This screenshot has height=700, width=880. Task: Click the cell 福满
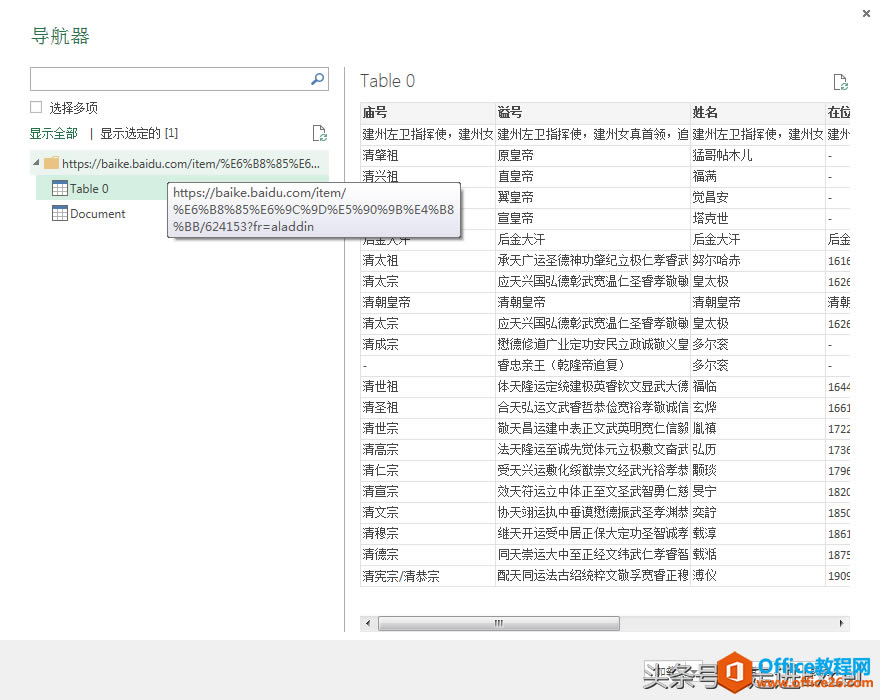pos(758,176)
